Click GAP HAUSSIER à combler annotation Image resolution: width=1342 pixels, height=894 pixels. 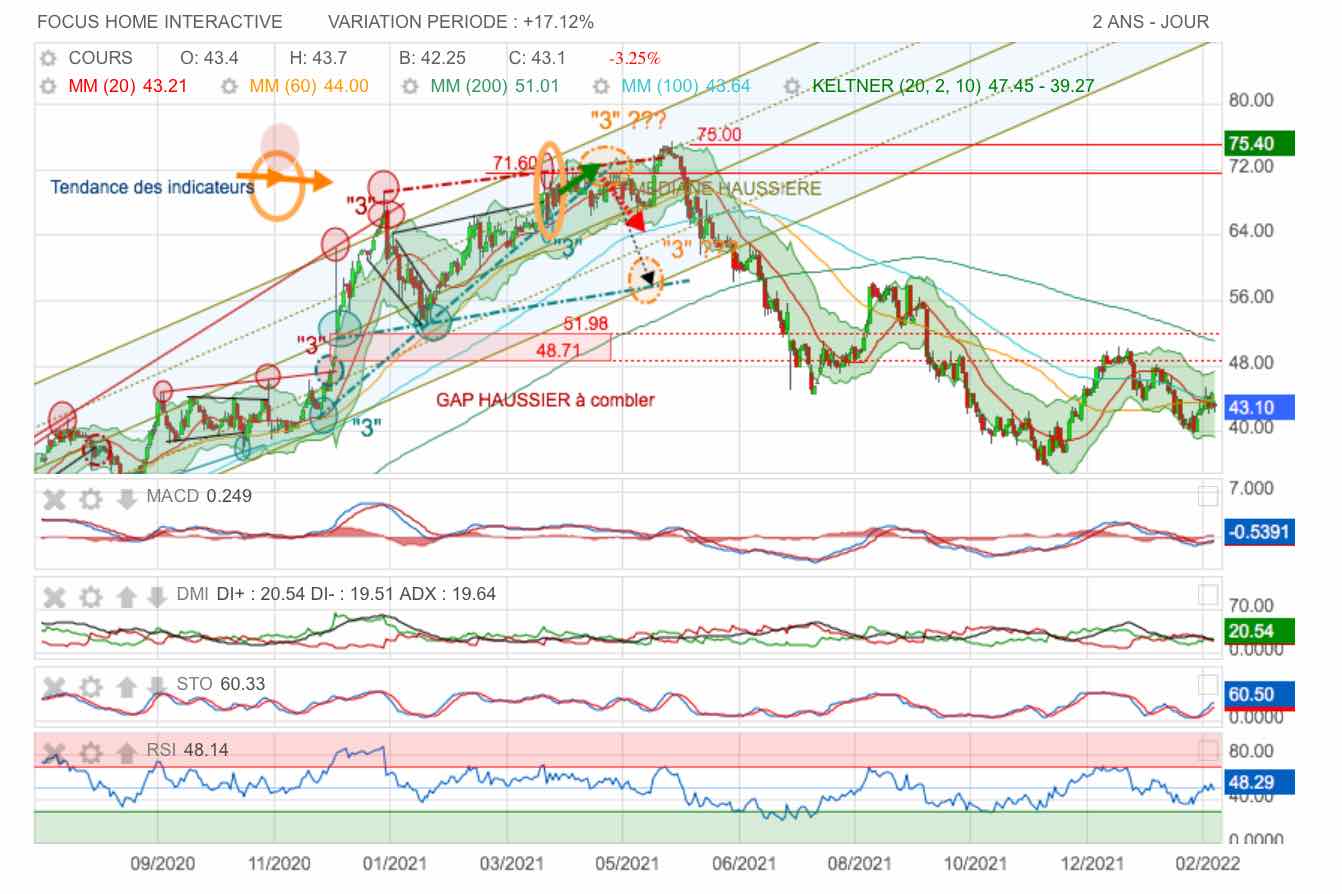[545, 400]
